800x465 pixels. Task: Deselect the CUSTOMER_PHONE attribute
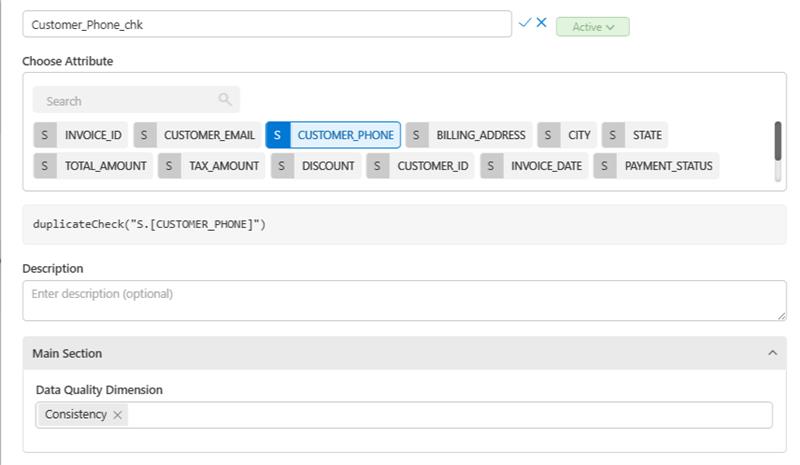pyautogui.click(x=333, y=135)
